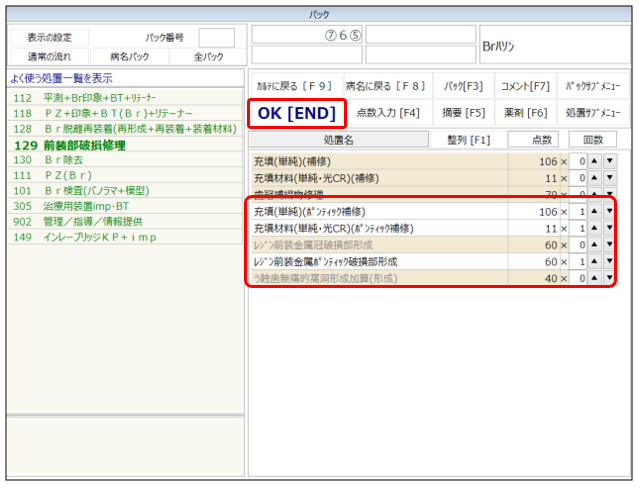
Task: Open the パック[F3] menu
Action: click(463, 85)
